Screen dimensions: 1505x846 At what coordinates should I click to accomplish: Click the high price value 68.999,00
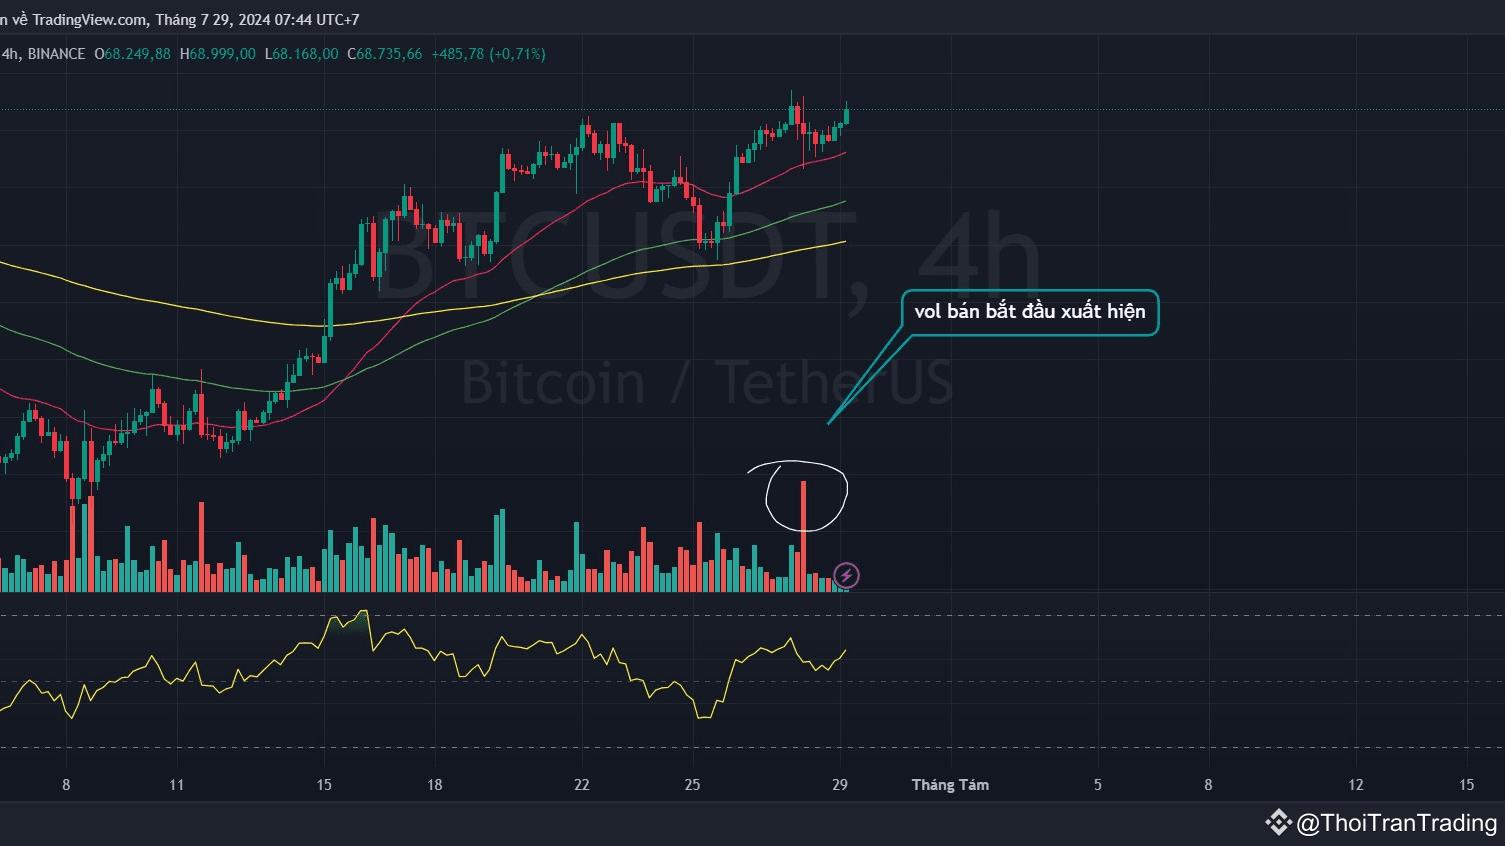[222, 54]
